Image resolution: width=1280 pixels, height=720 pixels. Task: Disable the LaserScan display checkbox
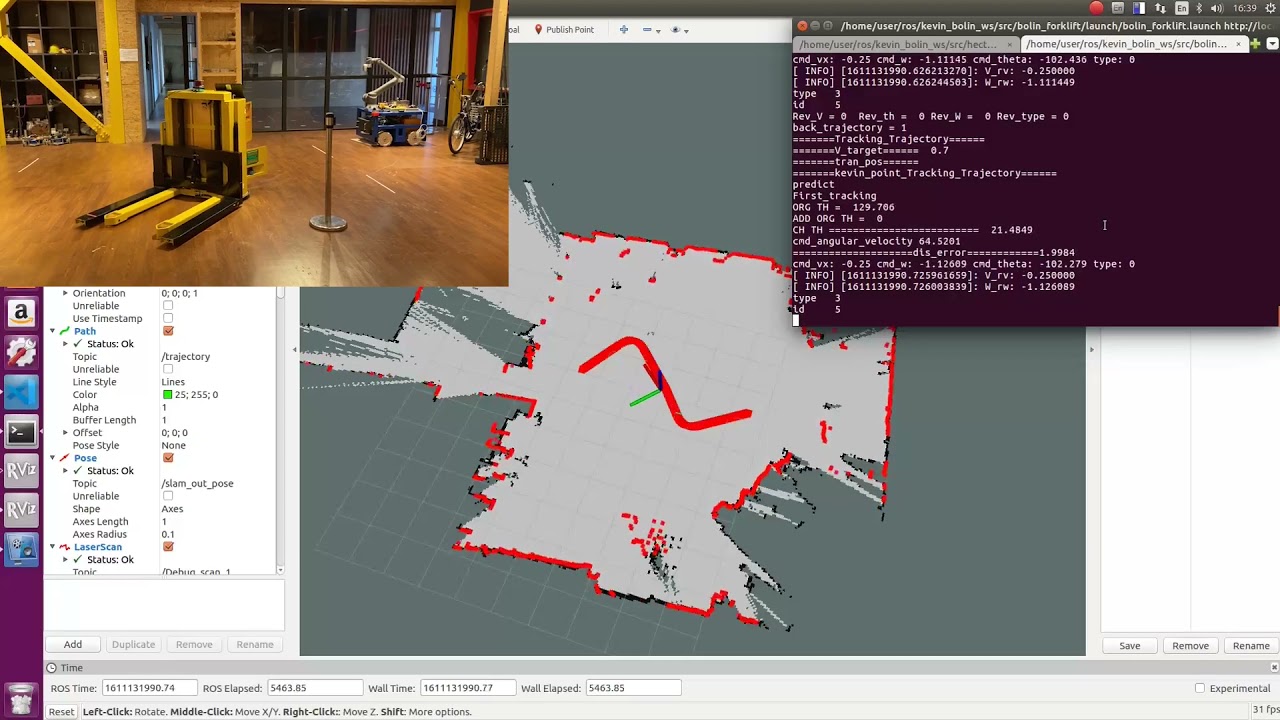click(x=168, y=547)
